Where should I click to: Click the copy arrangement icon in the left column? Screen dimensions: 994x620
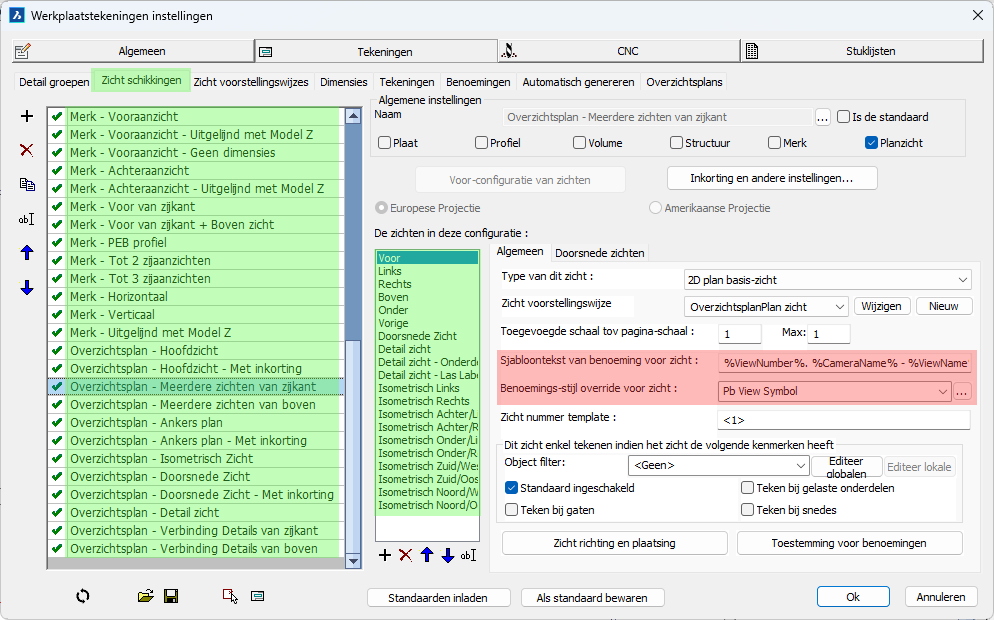coord(27,184)
